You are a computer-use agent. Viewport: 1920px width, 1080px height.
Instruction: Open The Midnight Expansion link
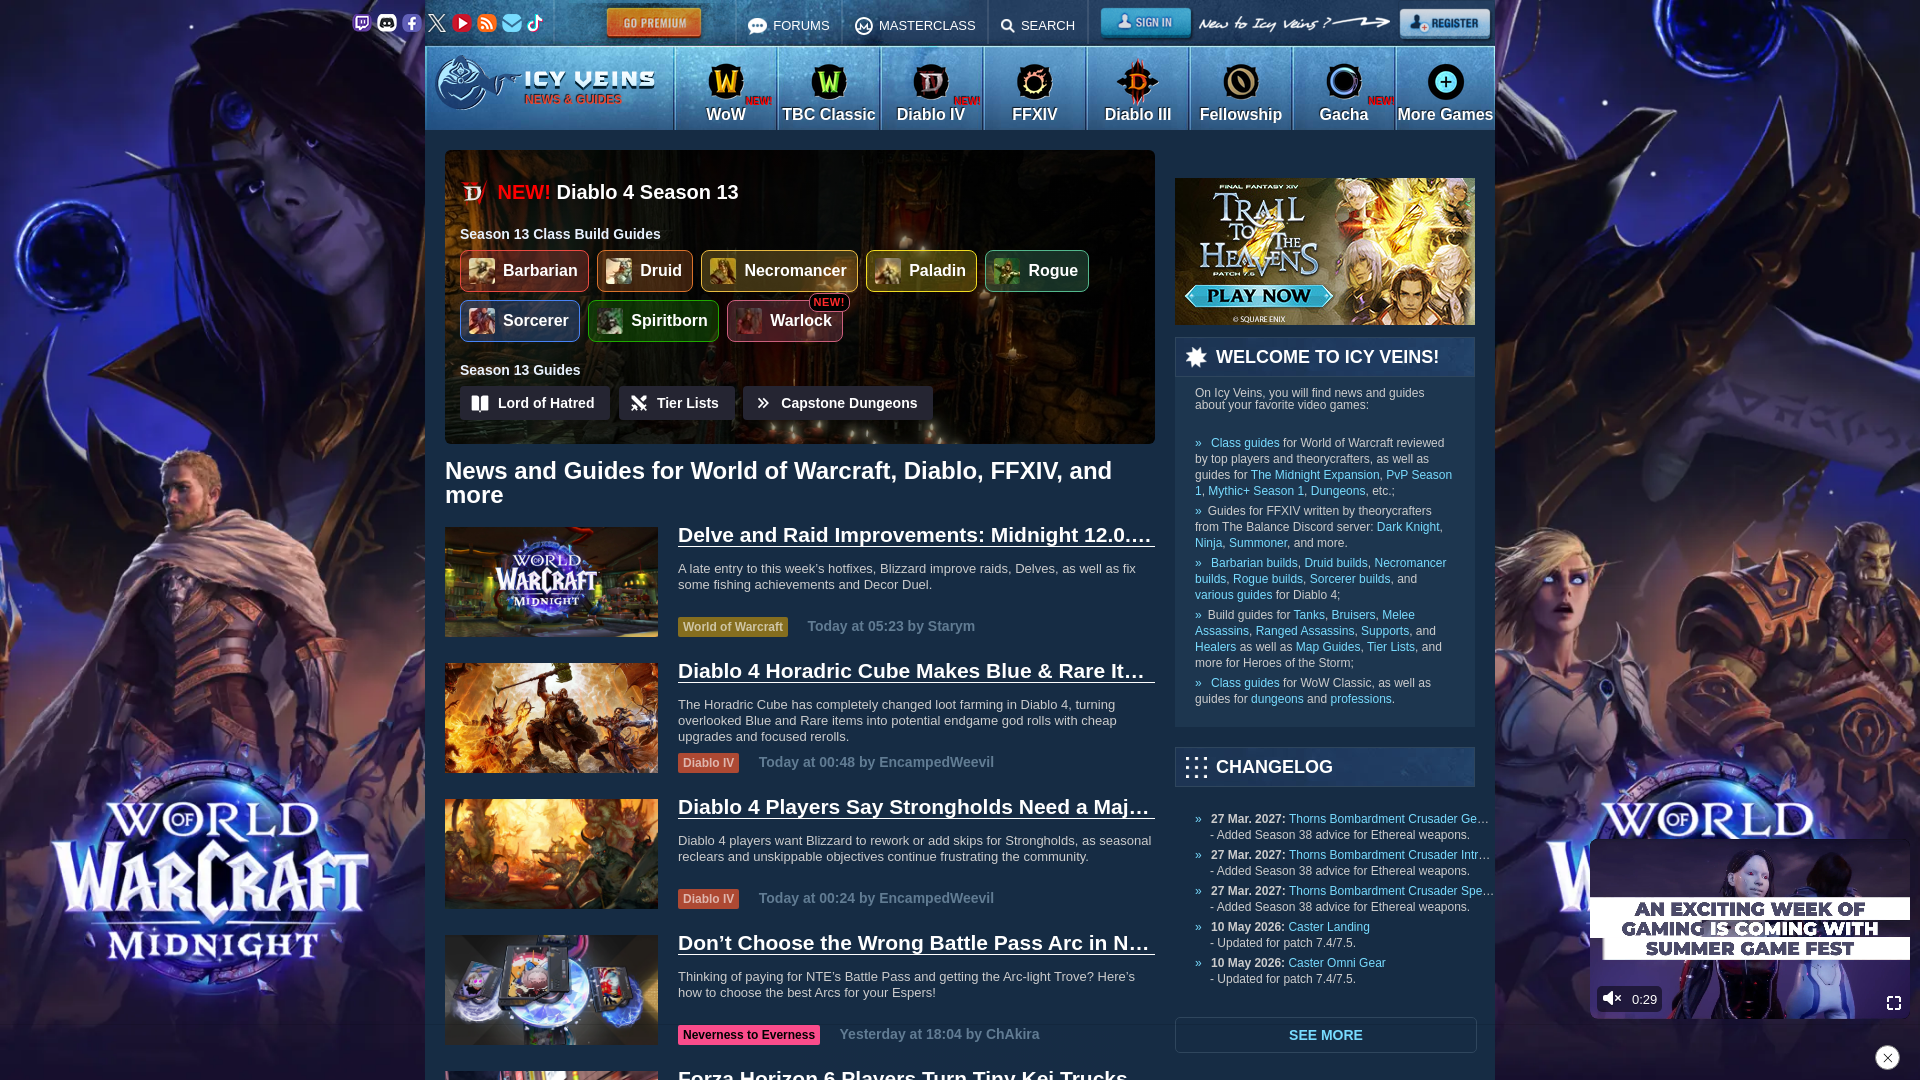[x=1315, y=475]
